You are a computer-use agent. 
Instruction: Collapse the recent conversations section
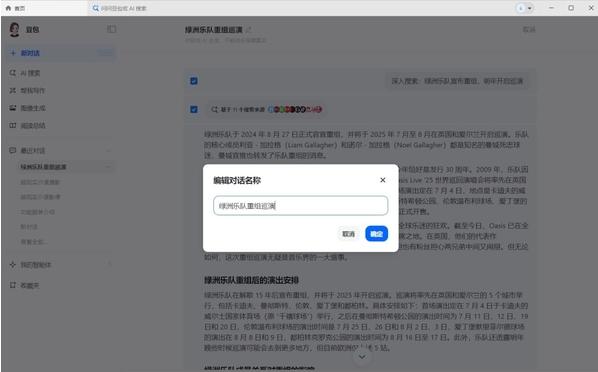coord(109,150)
